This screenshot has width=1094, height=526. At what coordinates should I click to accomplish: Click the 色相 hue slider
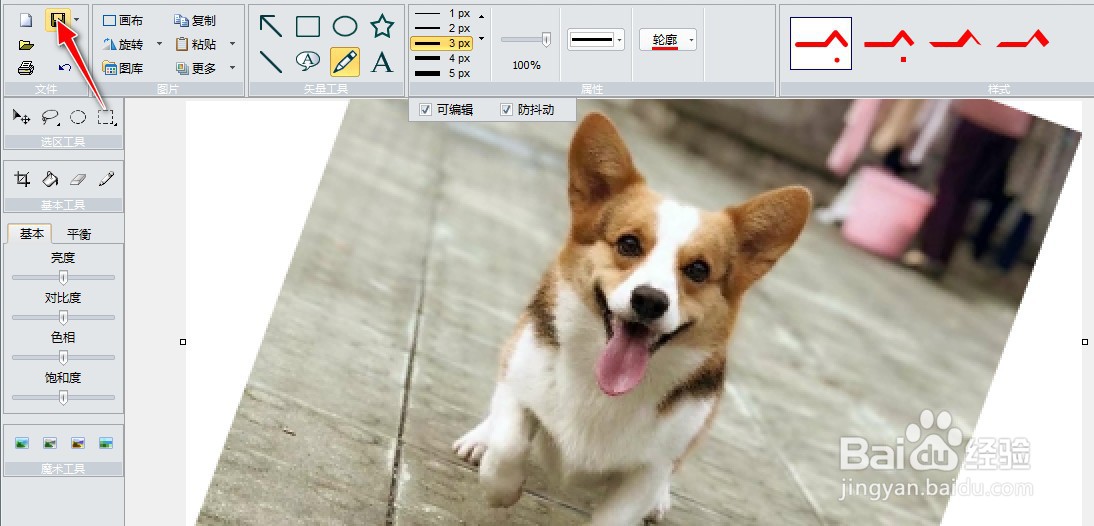click(x=63, y=357)
